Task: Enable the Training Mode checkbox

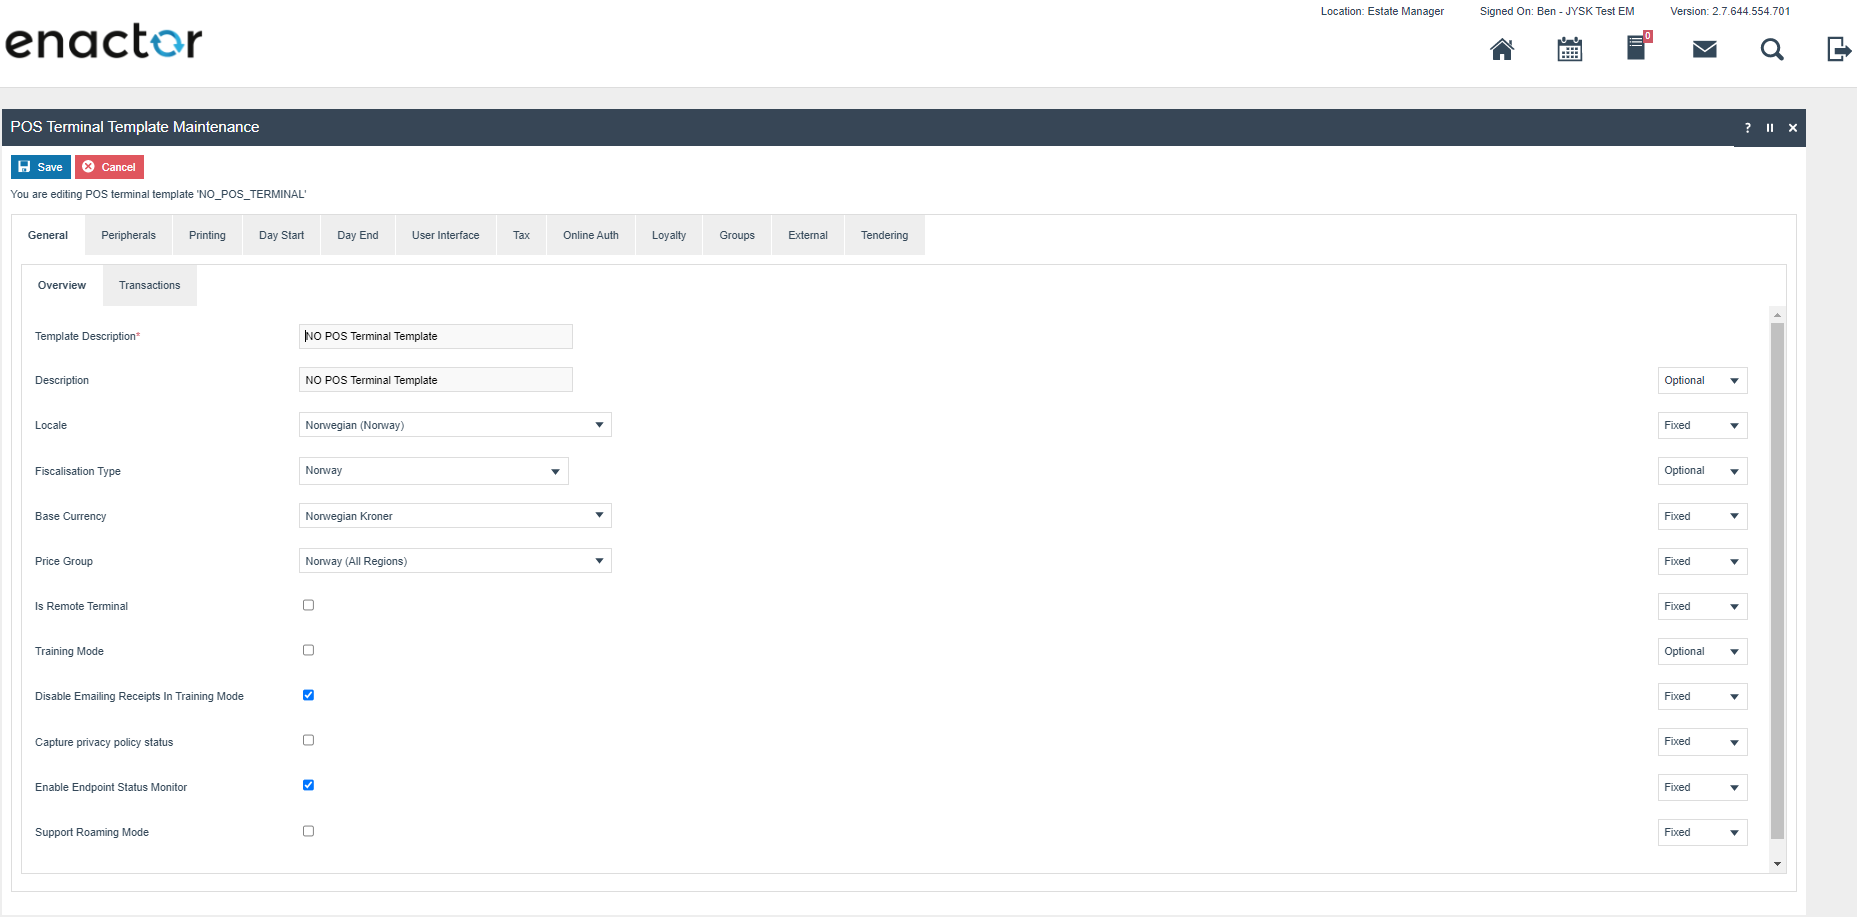Action: click(308, 650)
